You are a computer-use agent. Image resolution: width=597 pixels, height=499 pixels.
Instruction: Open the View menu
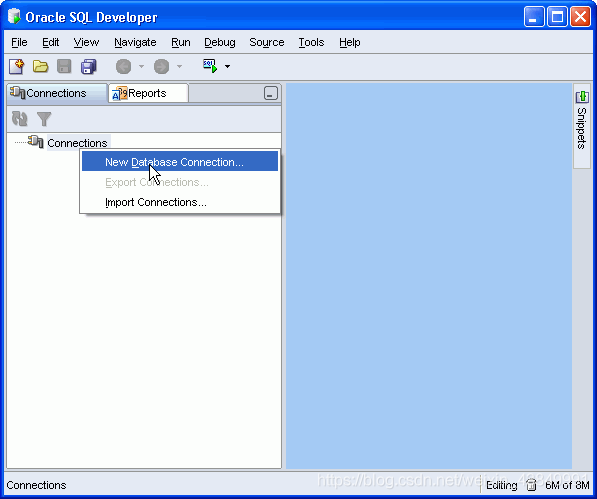click(x=86, y=42)
